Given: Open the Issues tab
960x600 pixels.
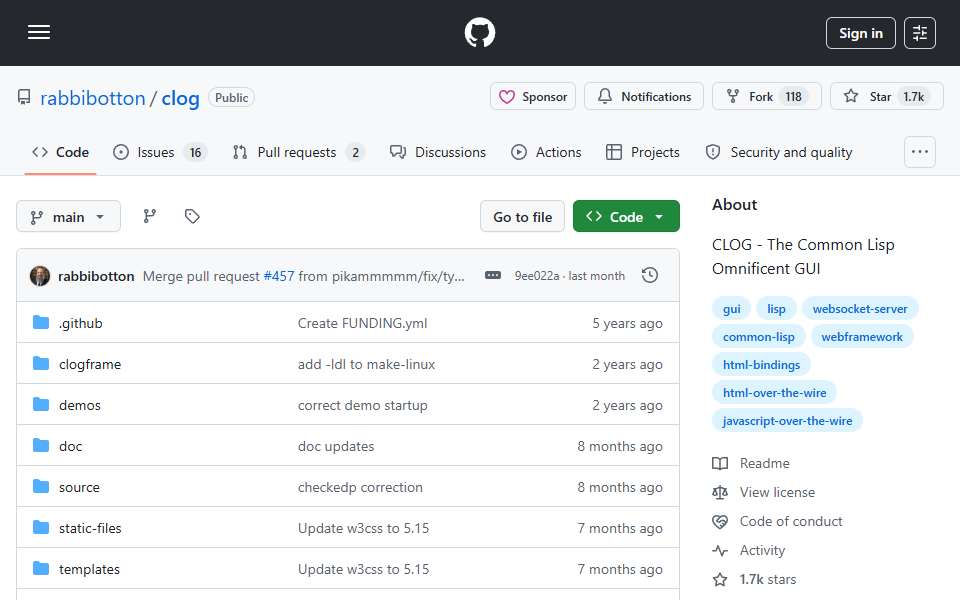Looking at the screenshot, I should click(160, 152).
